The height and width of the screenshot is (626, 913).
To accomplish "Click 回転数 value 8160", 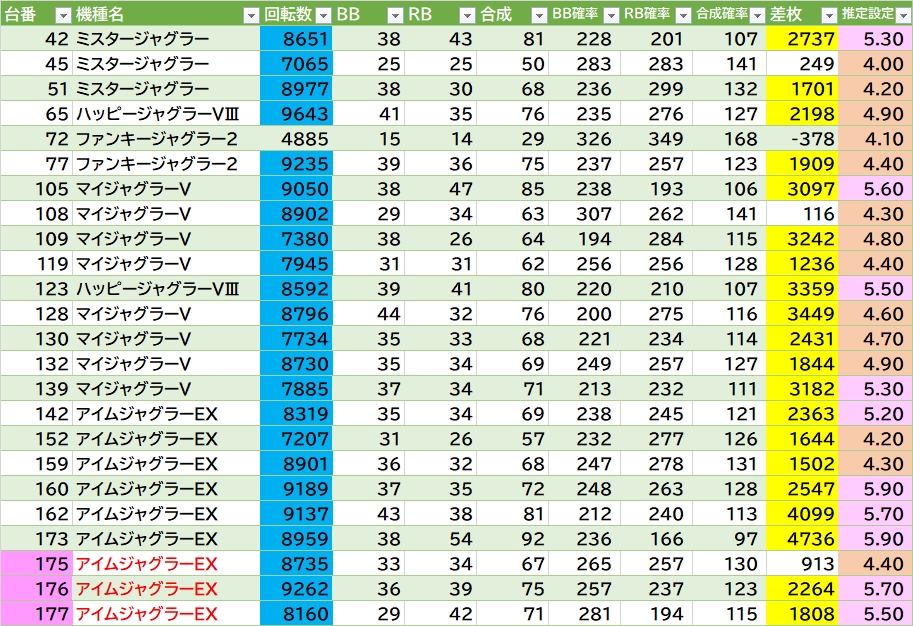I will click(296, 614).
